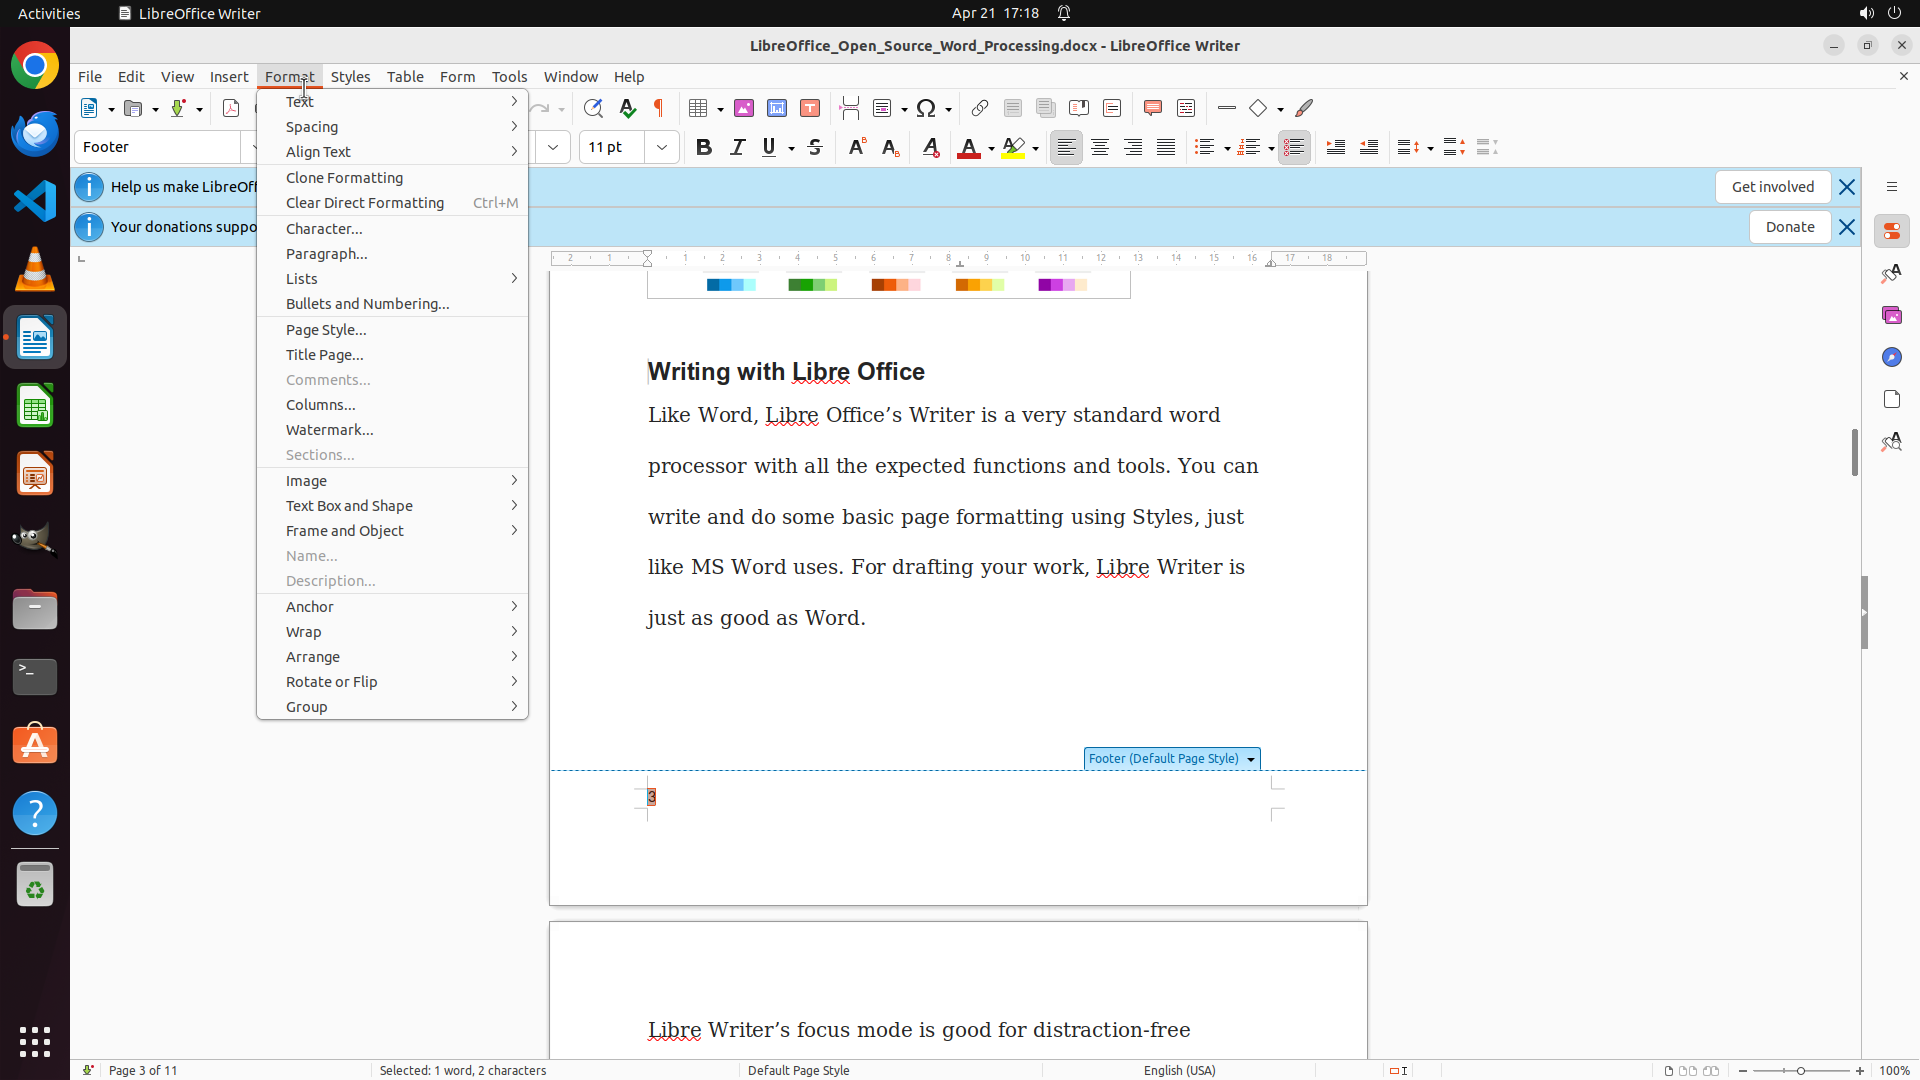Open the font size dropdown

[662, 147]
